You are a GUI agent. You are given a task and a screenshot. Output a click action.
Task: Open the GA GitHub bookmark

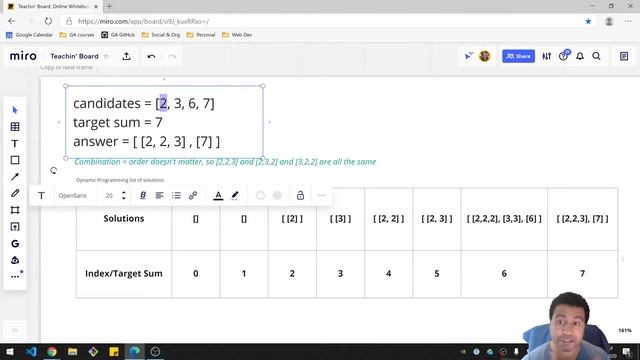(118, 35)
